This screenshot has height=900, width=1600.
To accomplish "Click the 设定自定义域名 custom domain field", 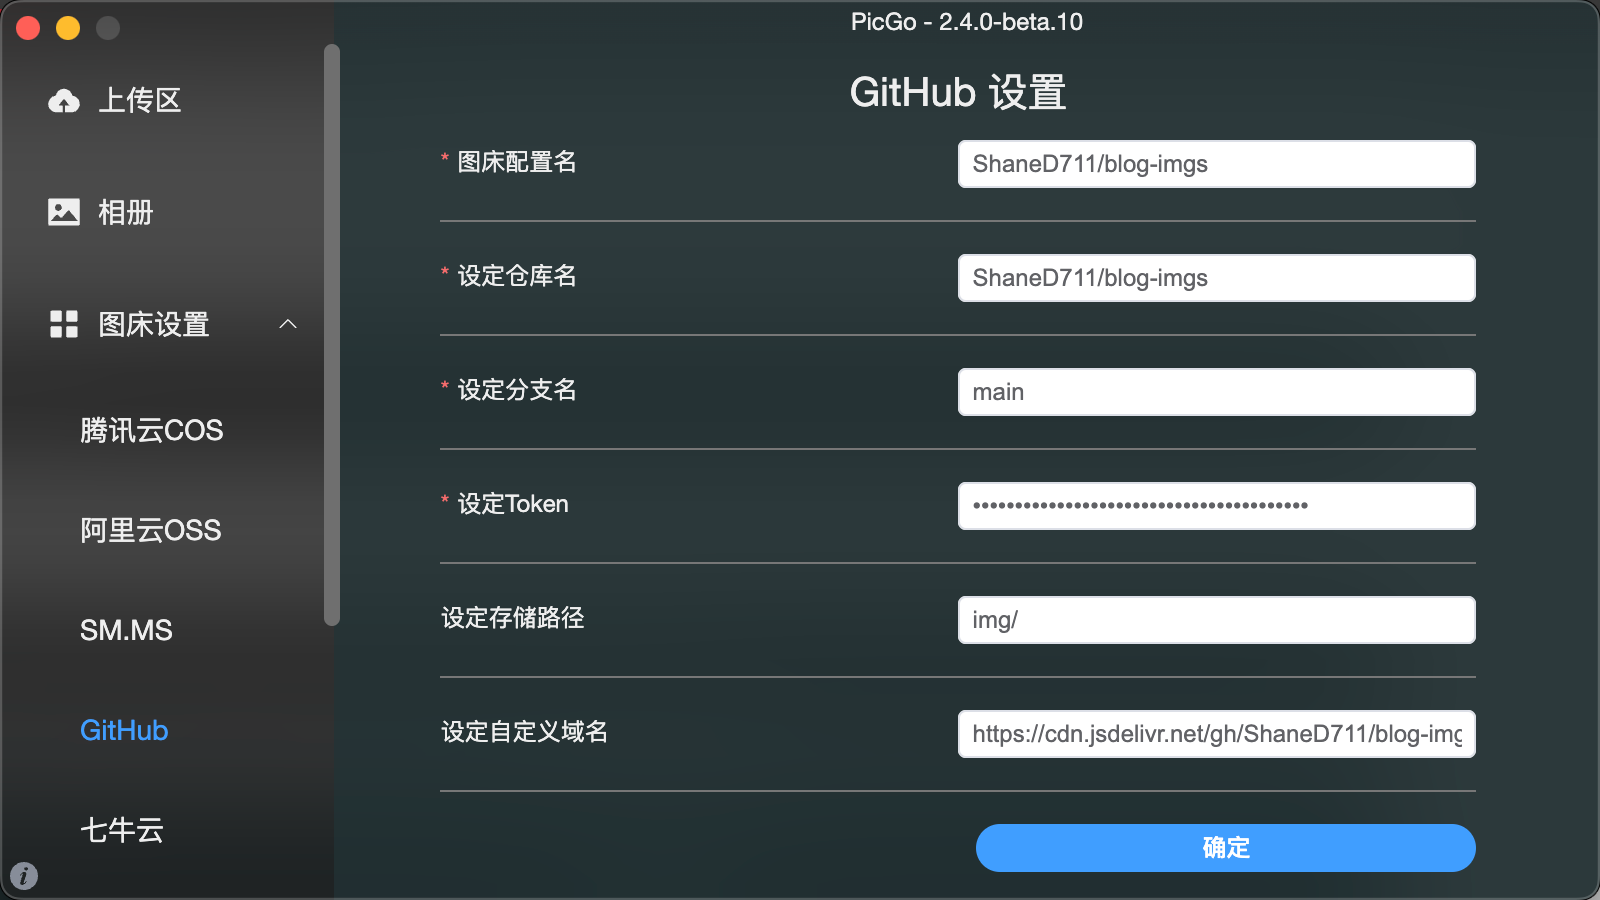I will tap(1217, 734).
